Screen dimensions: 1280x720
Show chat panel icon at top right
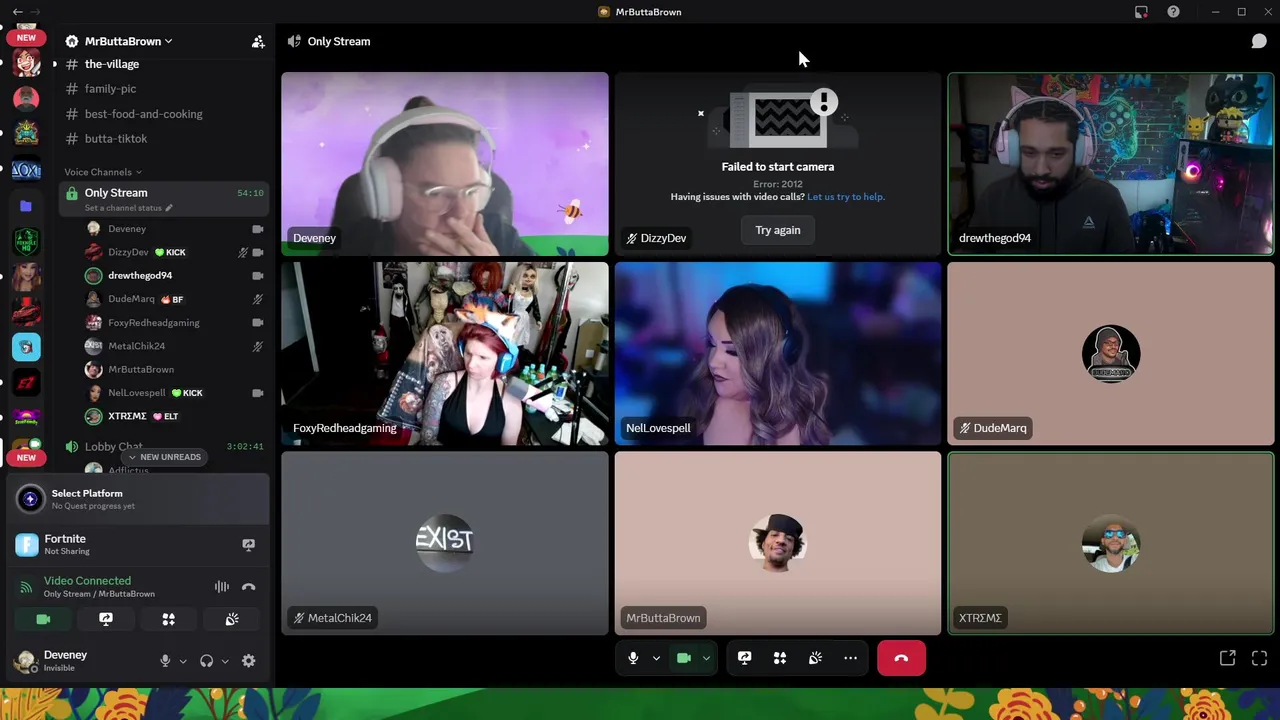(x=1259, y=41)
